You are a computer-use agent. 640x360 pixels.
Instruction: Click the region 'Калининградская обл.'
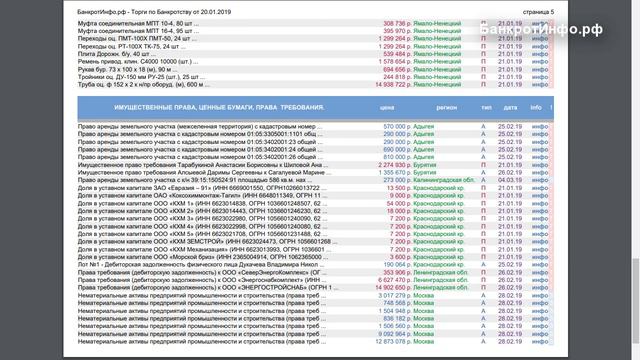pyautogui.click(x=444, y=180)
